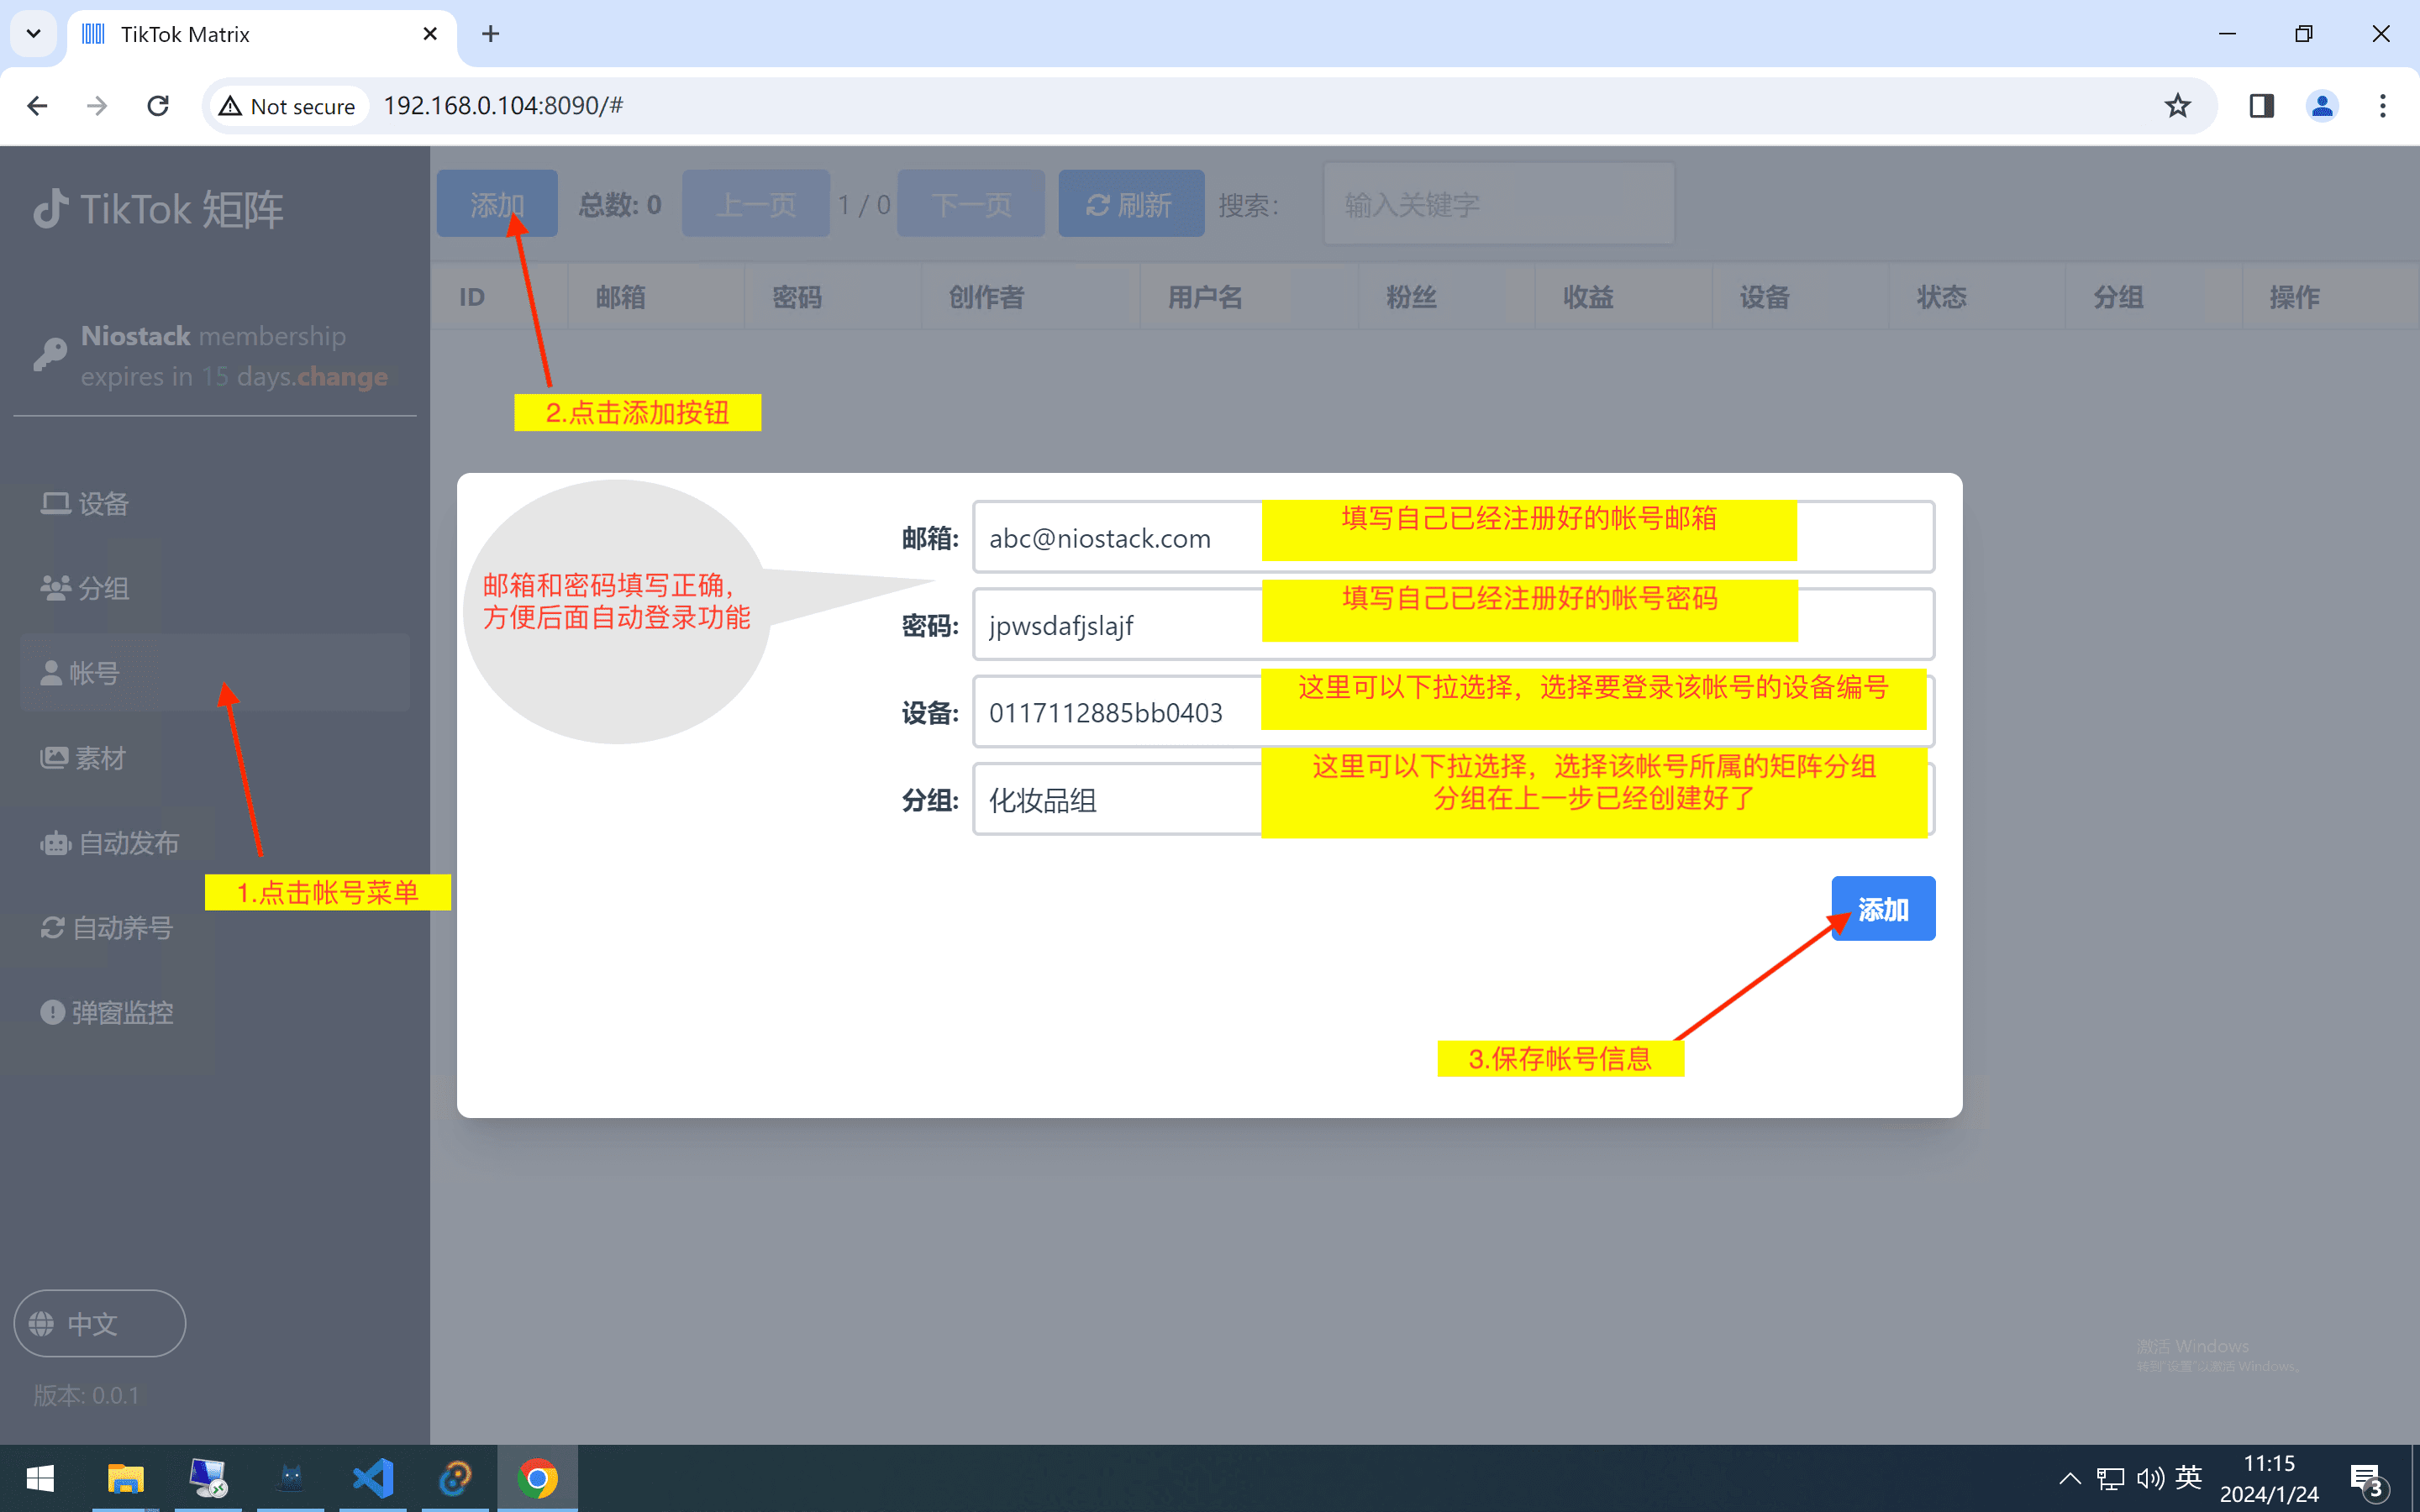The image size is (2420, 1512).
Task: Open the browser side panel icon
Action: (2261, 106)
